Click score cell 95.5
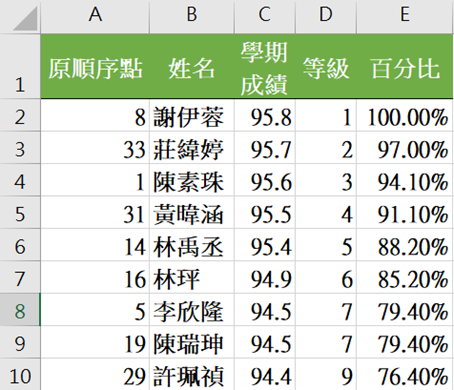This screenshot has height=390, width=454. pyautogui.click(x=265, y=212)
